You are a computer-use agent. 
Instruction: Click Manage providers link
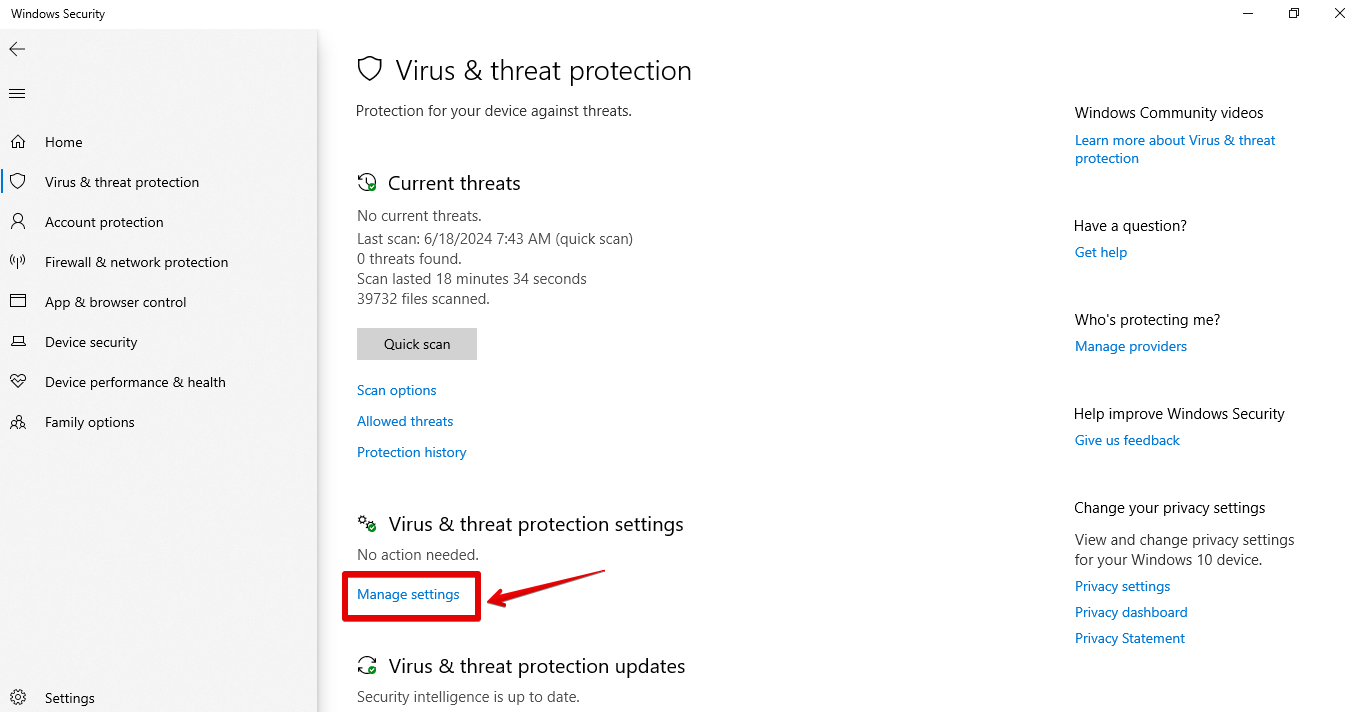coord(1131,346)
